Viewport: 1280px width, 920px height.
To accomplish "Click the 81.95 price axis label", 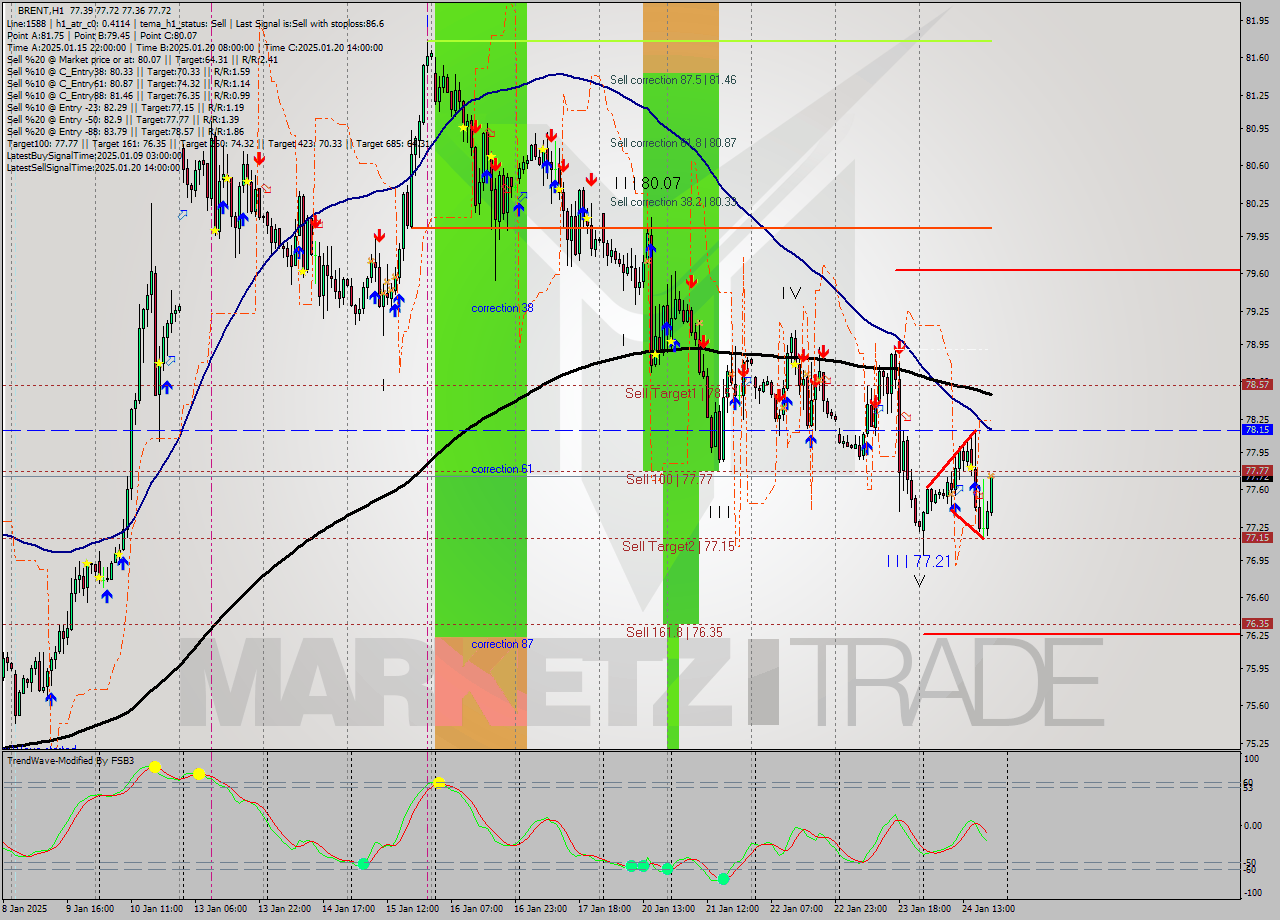I will pyautogui.click(x=1257, y=20).
